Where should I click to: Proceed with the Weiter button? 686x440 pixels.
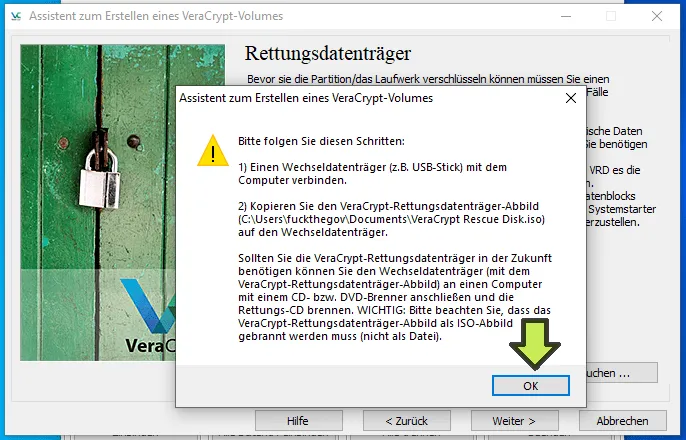click(x=514, y=421)
